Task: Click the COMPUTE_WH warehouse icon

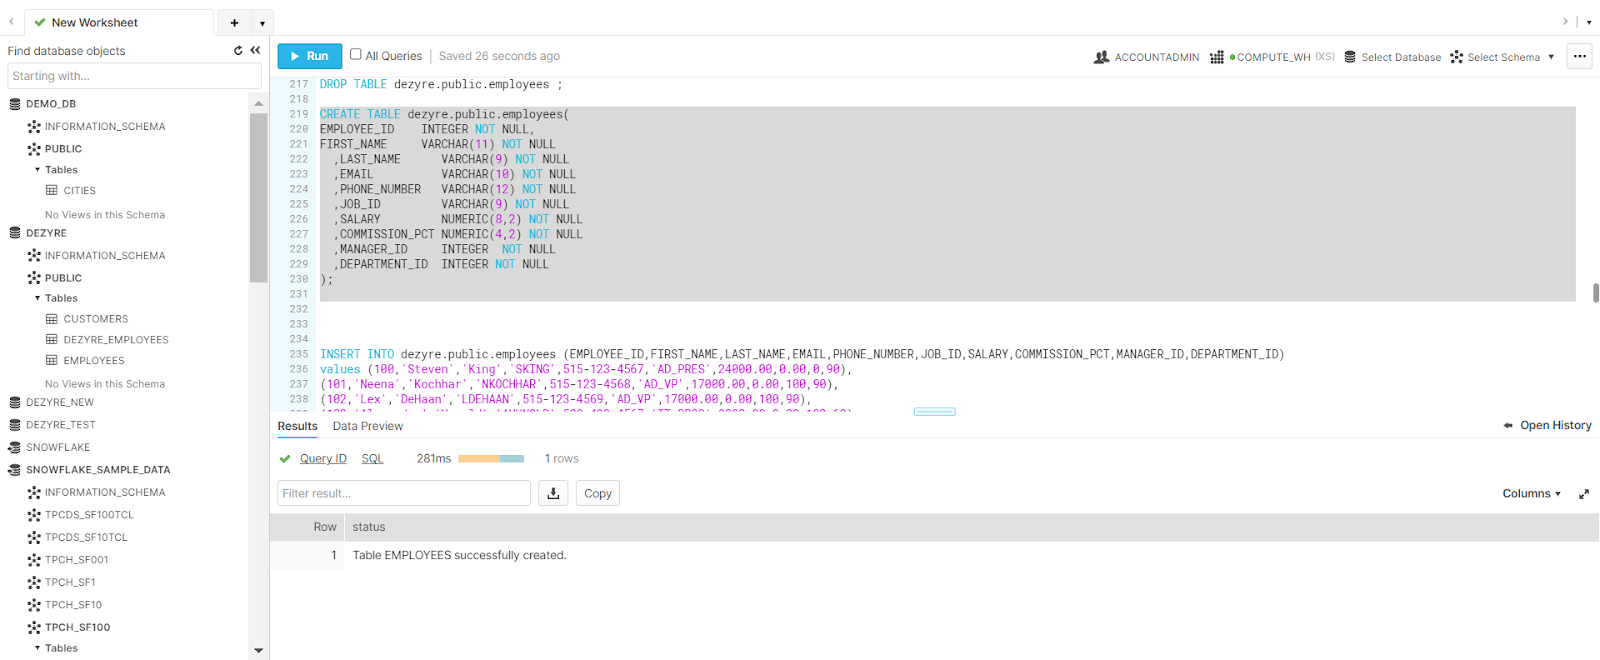Action: (x=1217, y=57)
